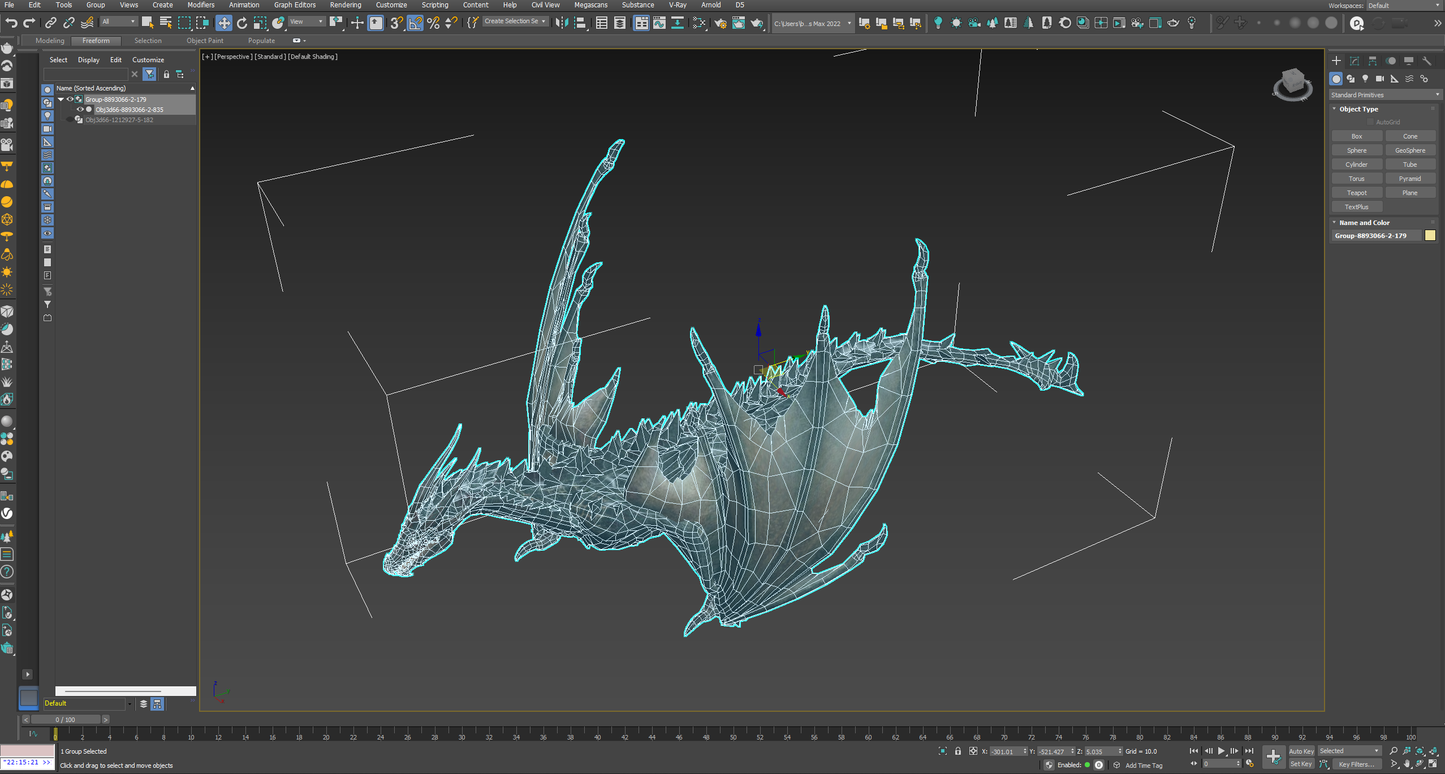The height and width of the screenshot is (774, 1445).
Task: Click the Torus primitive button
Action: coord(1357,178)
